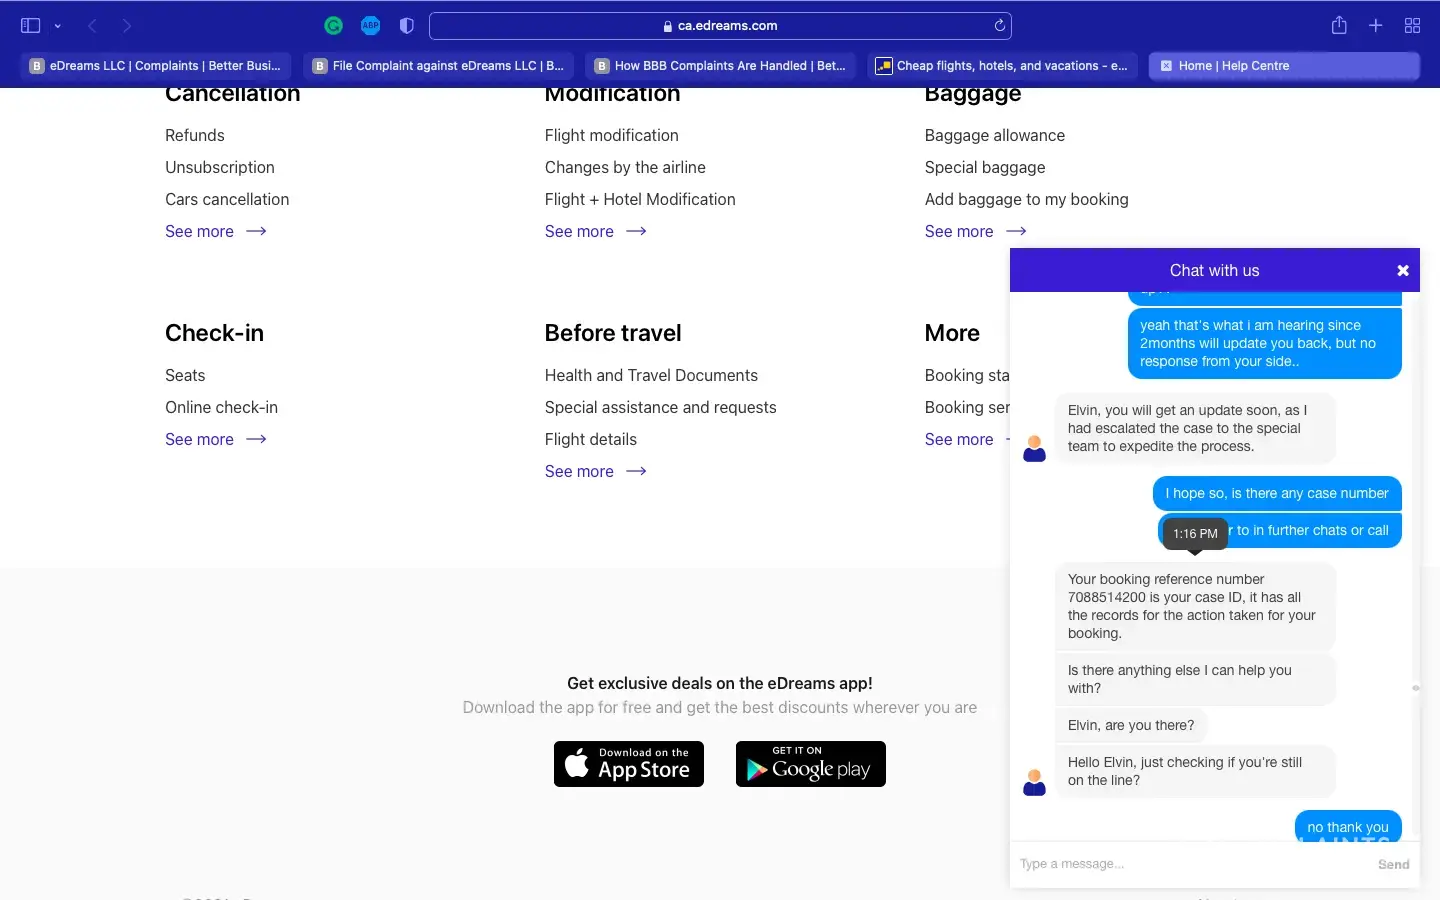Viewport: 1440px width, 900px height.
Task: Open a new tab with plus icon
Action: (x=1376, y=26)
